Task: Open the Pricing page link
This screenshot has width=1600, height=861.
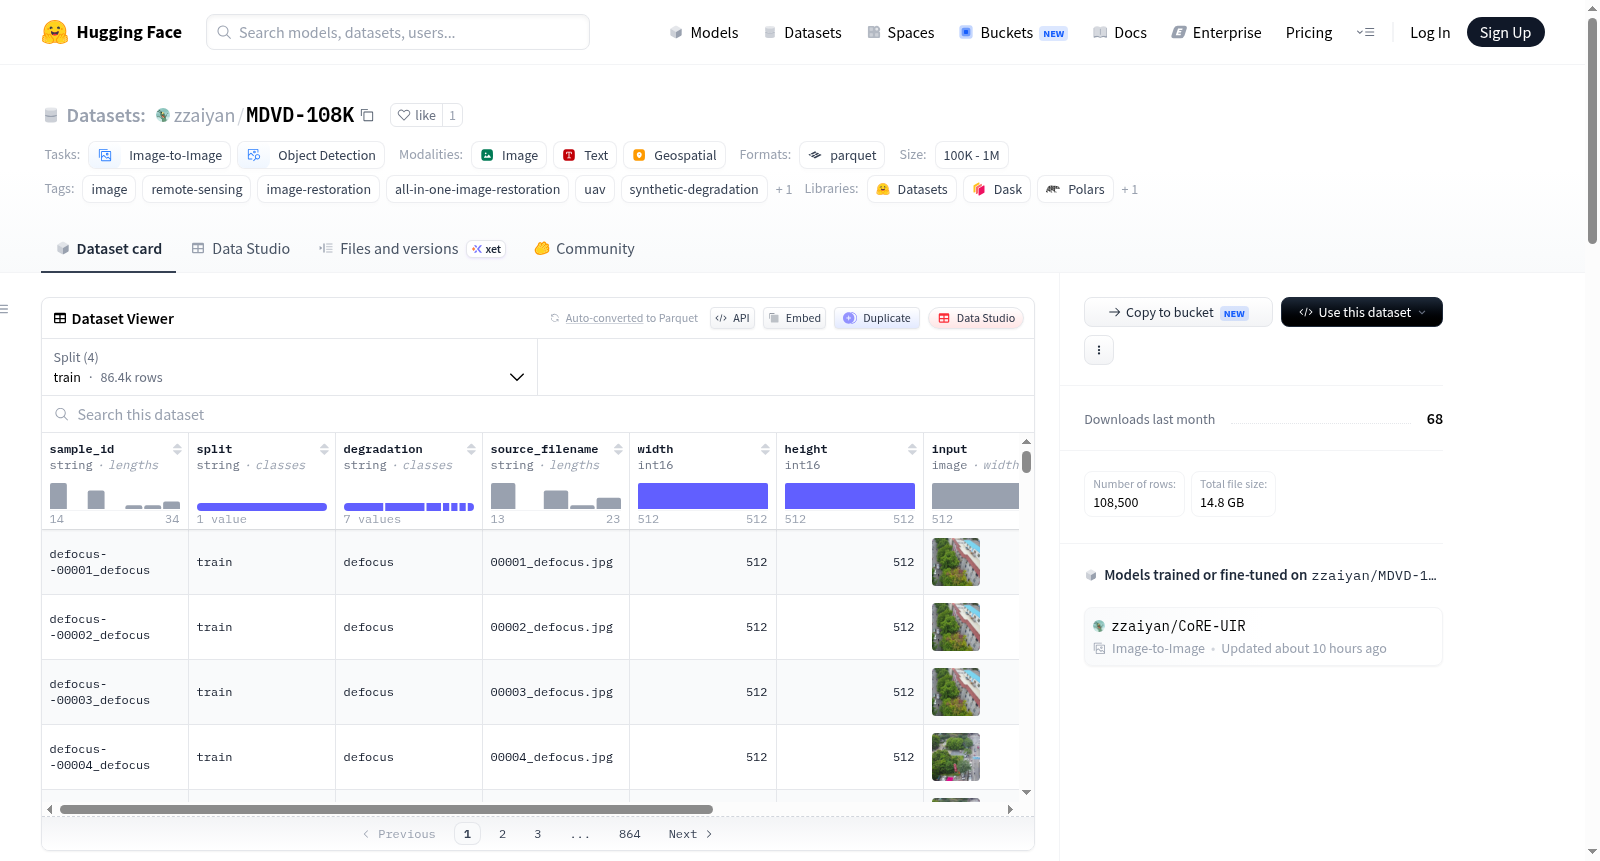Action: [1309, 32]
